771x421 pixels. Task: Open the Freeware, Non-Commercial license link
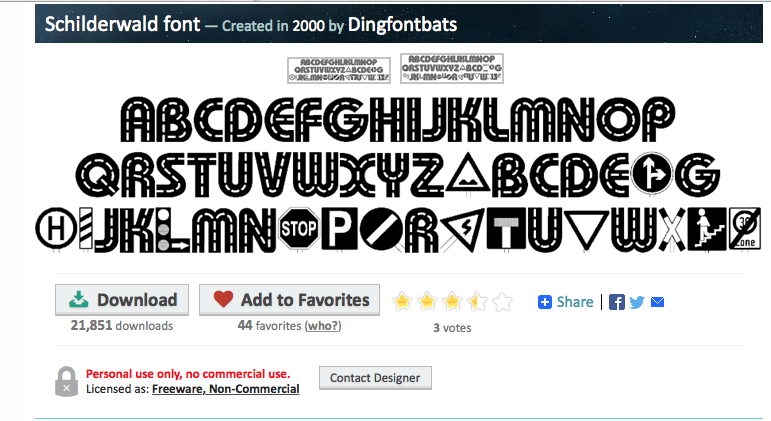226,389
